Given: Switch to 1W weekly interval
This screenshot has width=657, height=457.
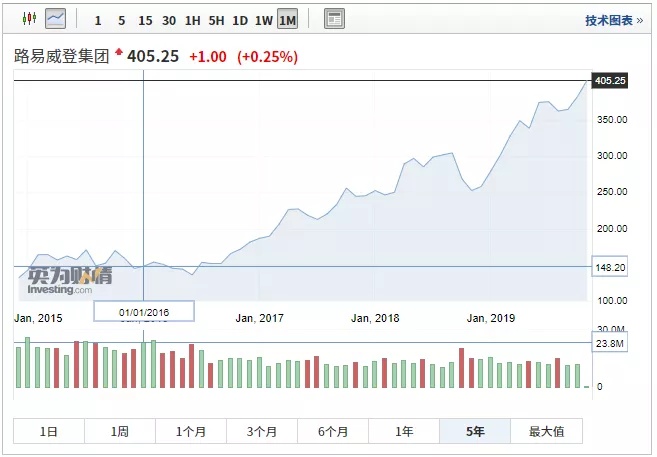Looking at the screenshot, I should coord(264,20).
